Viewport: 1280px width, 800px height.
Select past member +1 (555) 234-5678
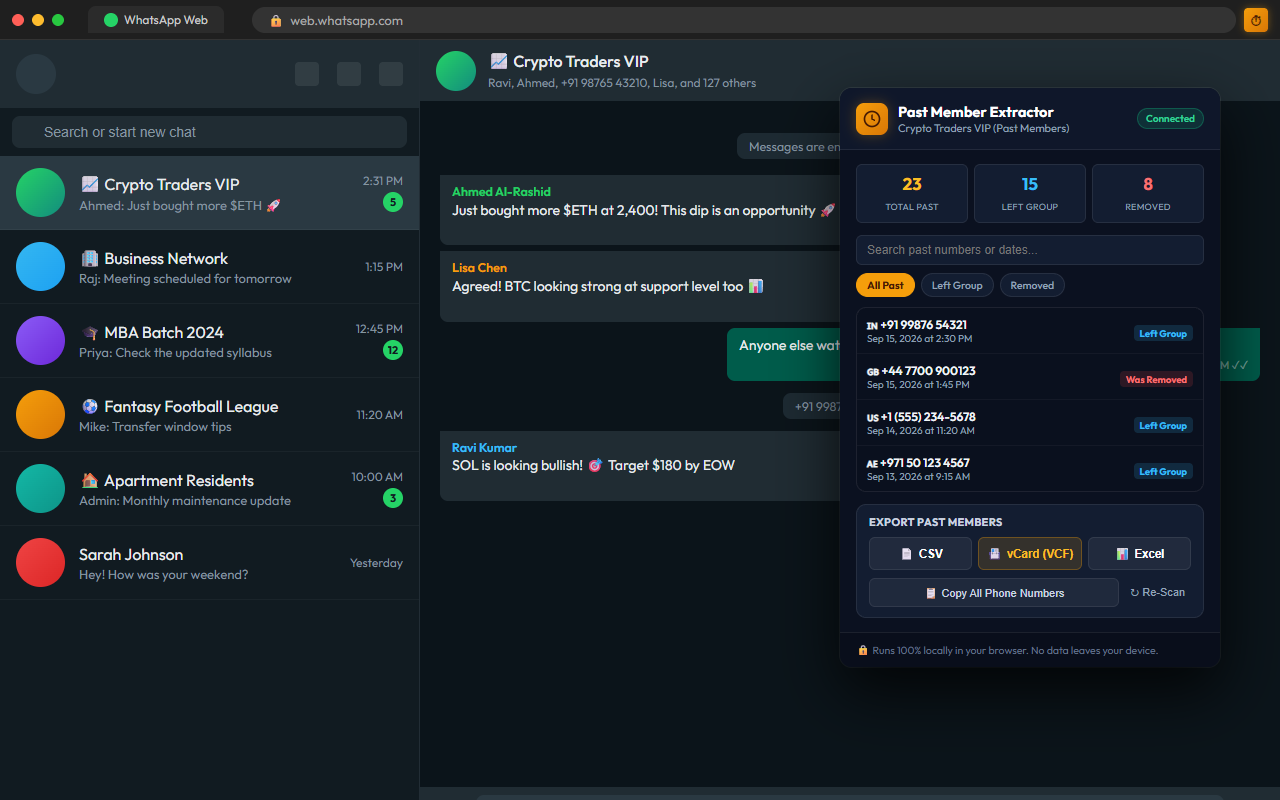[1030, 423]
